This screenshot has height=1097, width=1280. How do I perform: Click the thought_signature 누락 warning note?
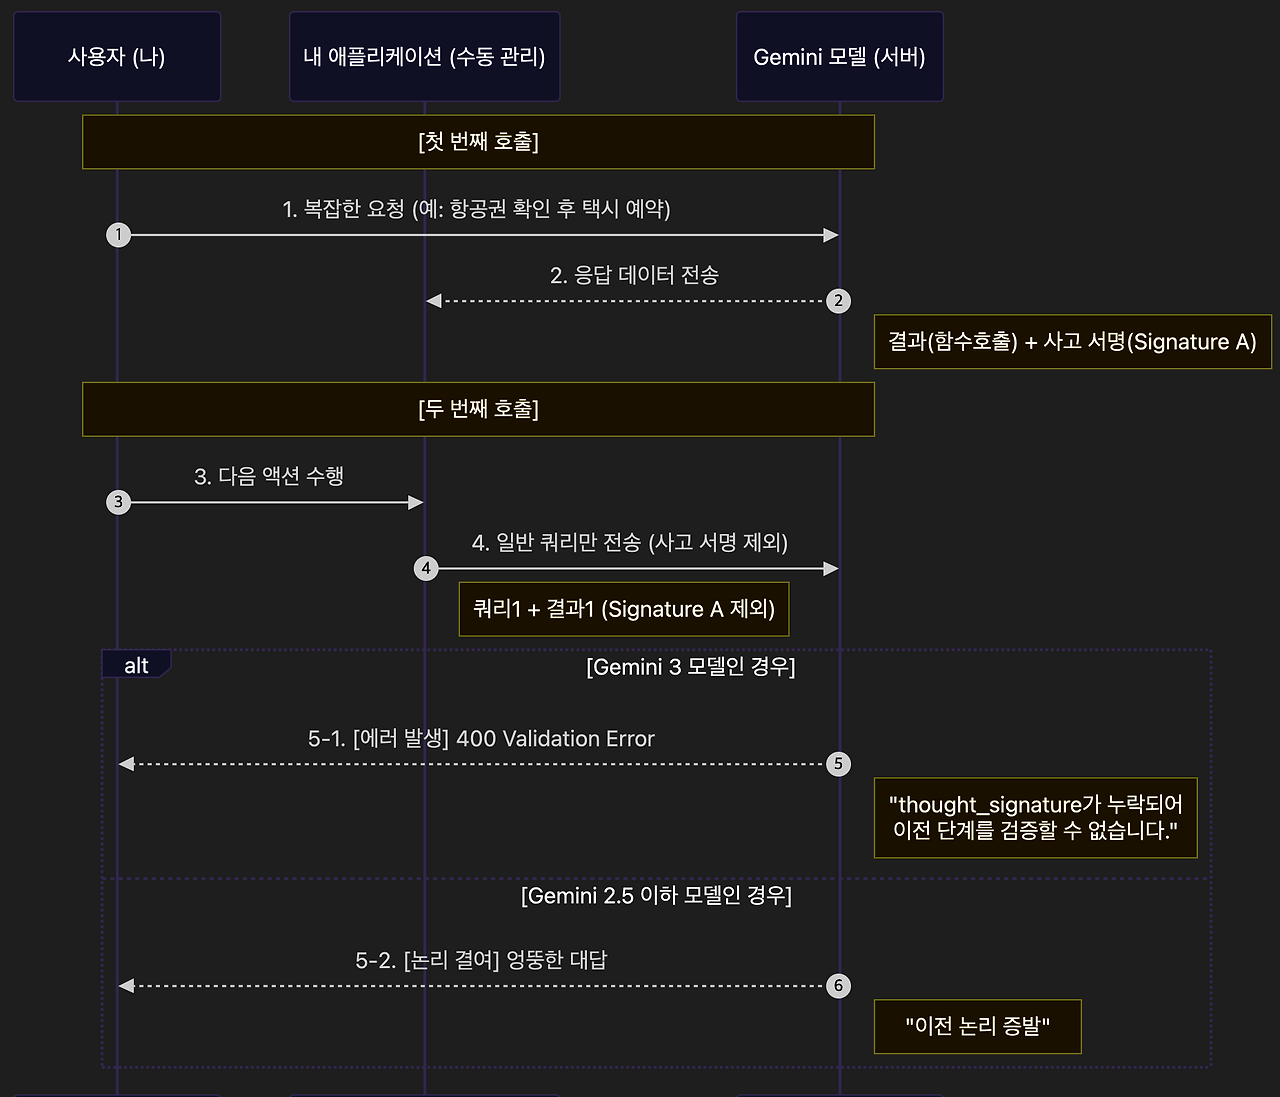[1036, 818]
